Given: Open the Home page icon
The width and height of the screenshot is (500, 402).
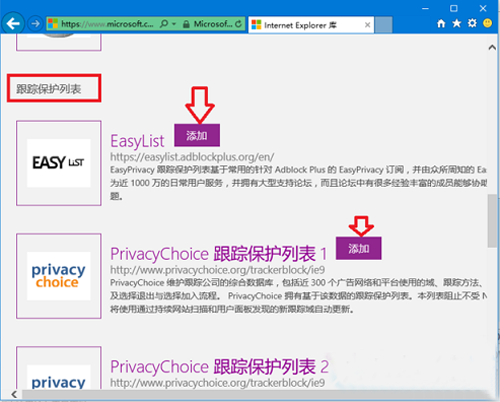Looking at the screenshot, I should [x=441, y=23].
